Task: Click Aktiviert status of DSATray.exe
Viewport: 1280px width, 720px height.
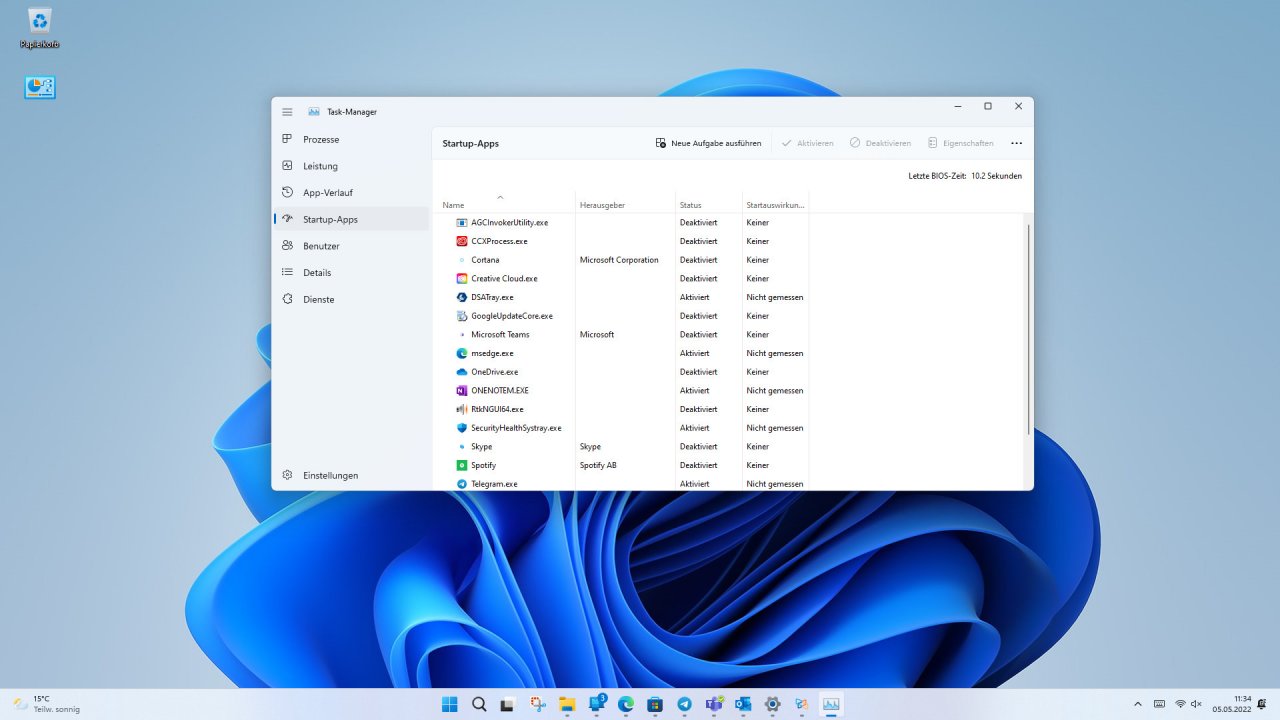Action: click(695, 297)
